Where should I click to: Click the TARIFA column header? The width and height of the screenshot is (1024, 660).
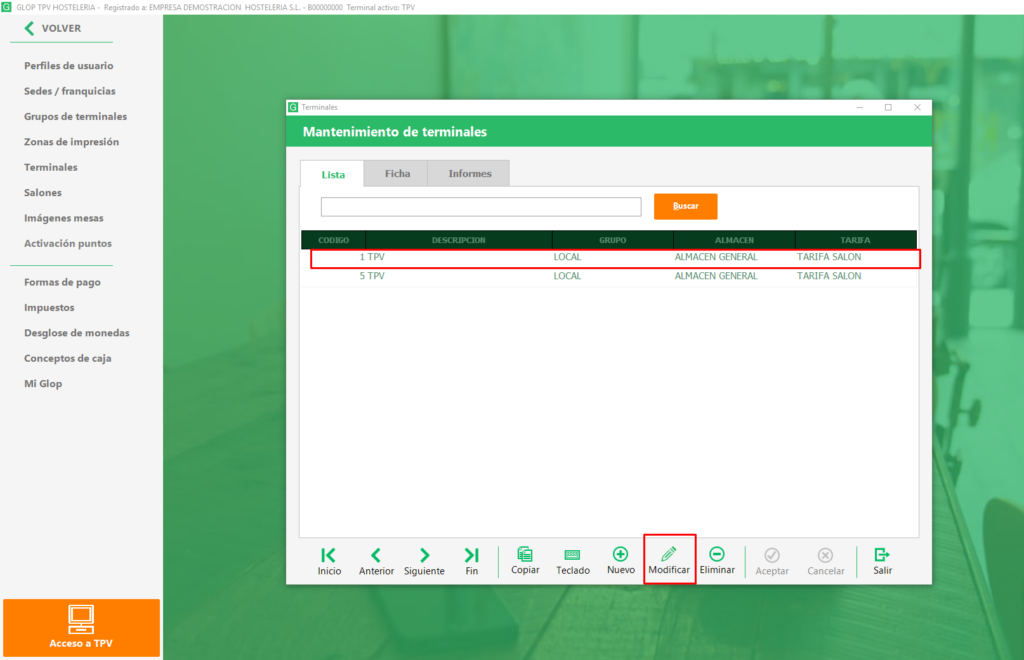point(856,240)
